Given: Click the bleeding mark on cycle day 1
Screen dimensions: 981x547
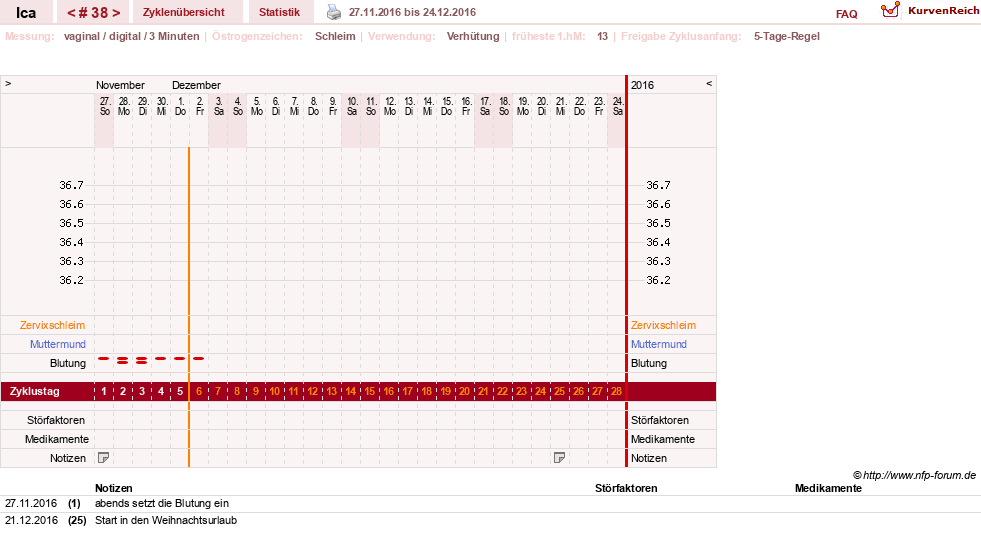Looking at the screenshot, I should tap(104, 359).
